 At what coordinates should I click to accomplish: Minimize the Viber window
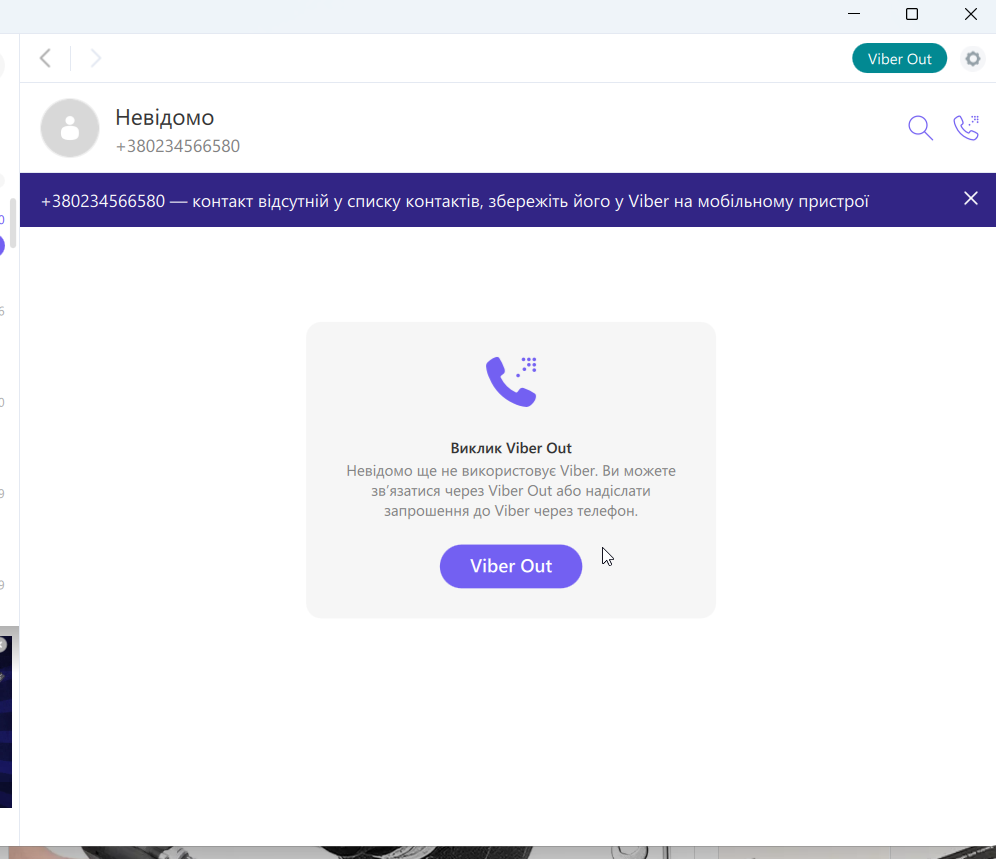[854, 14]
